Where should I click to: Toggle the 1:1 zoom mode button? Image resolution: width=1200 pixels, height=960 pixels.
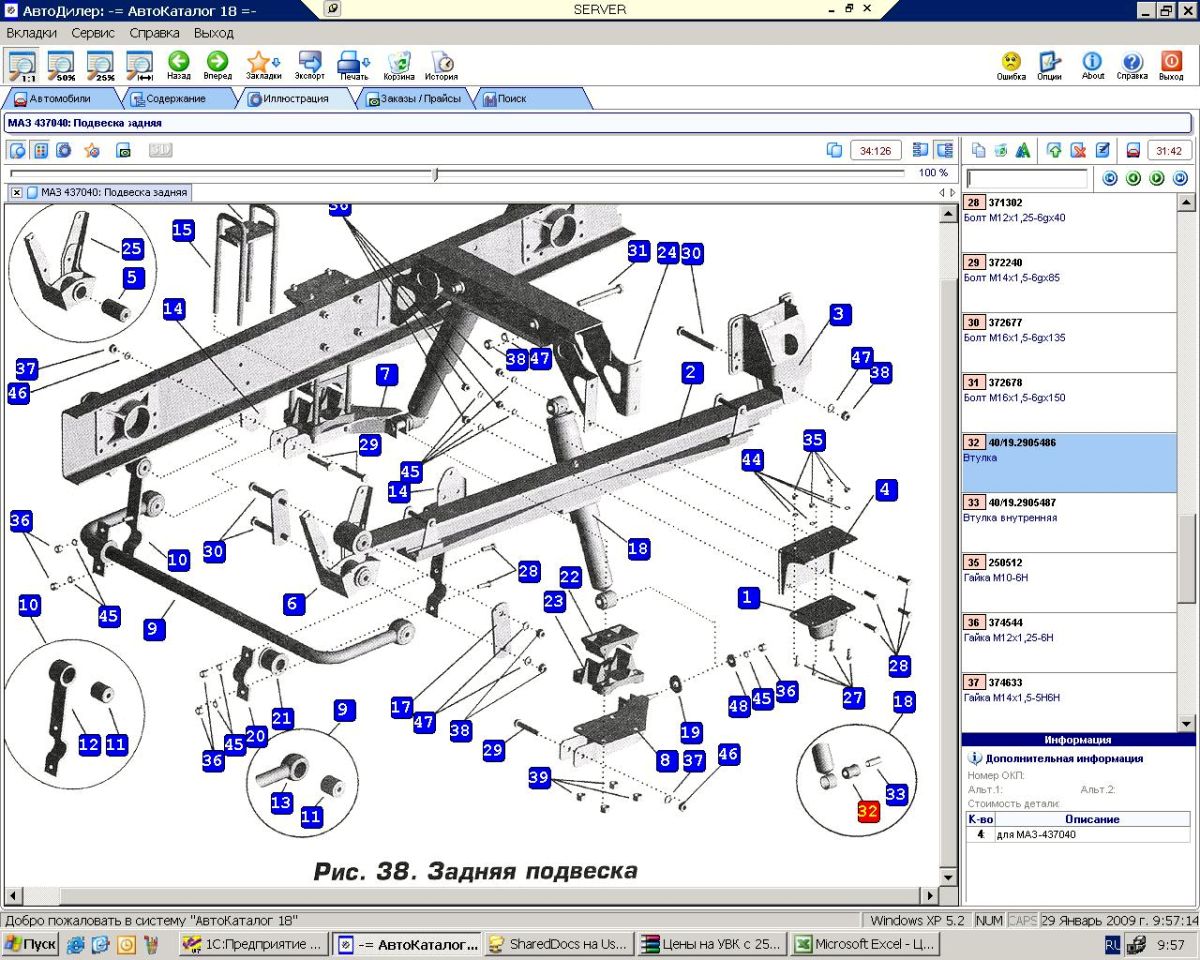(x=22, y=64)
